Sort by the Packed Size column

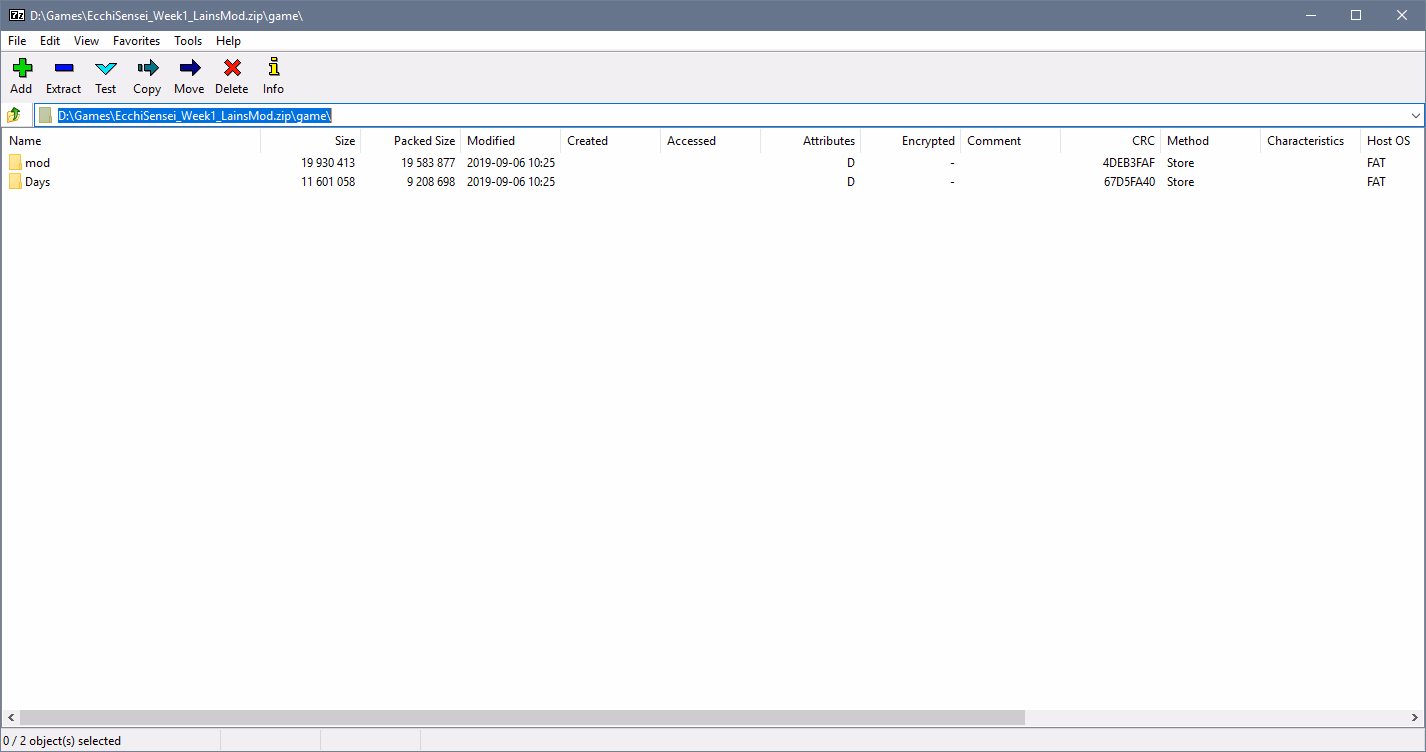coord(424,141)
